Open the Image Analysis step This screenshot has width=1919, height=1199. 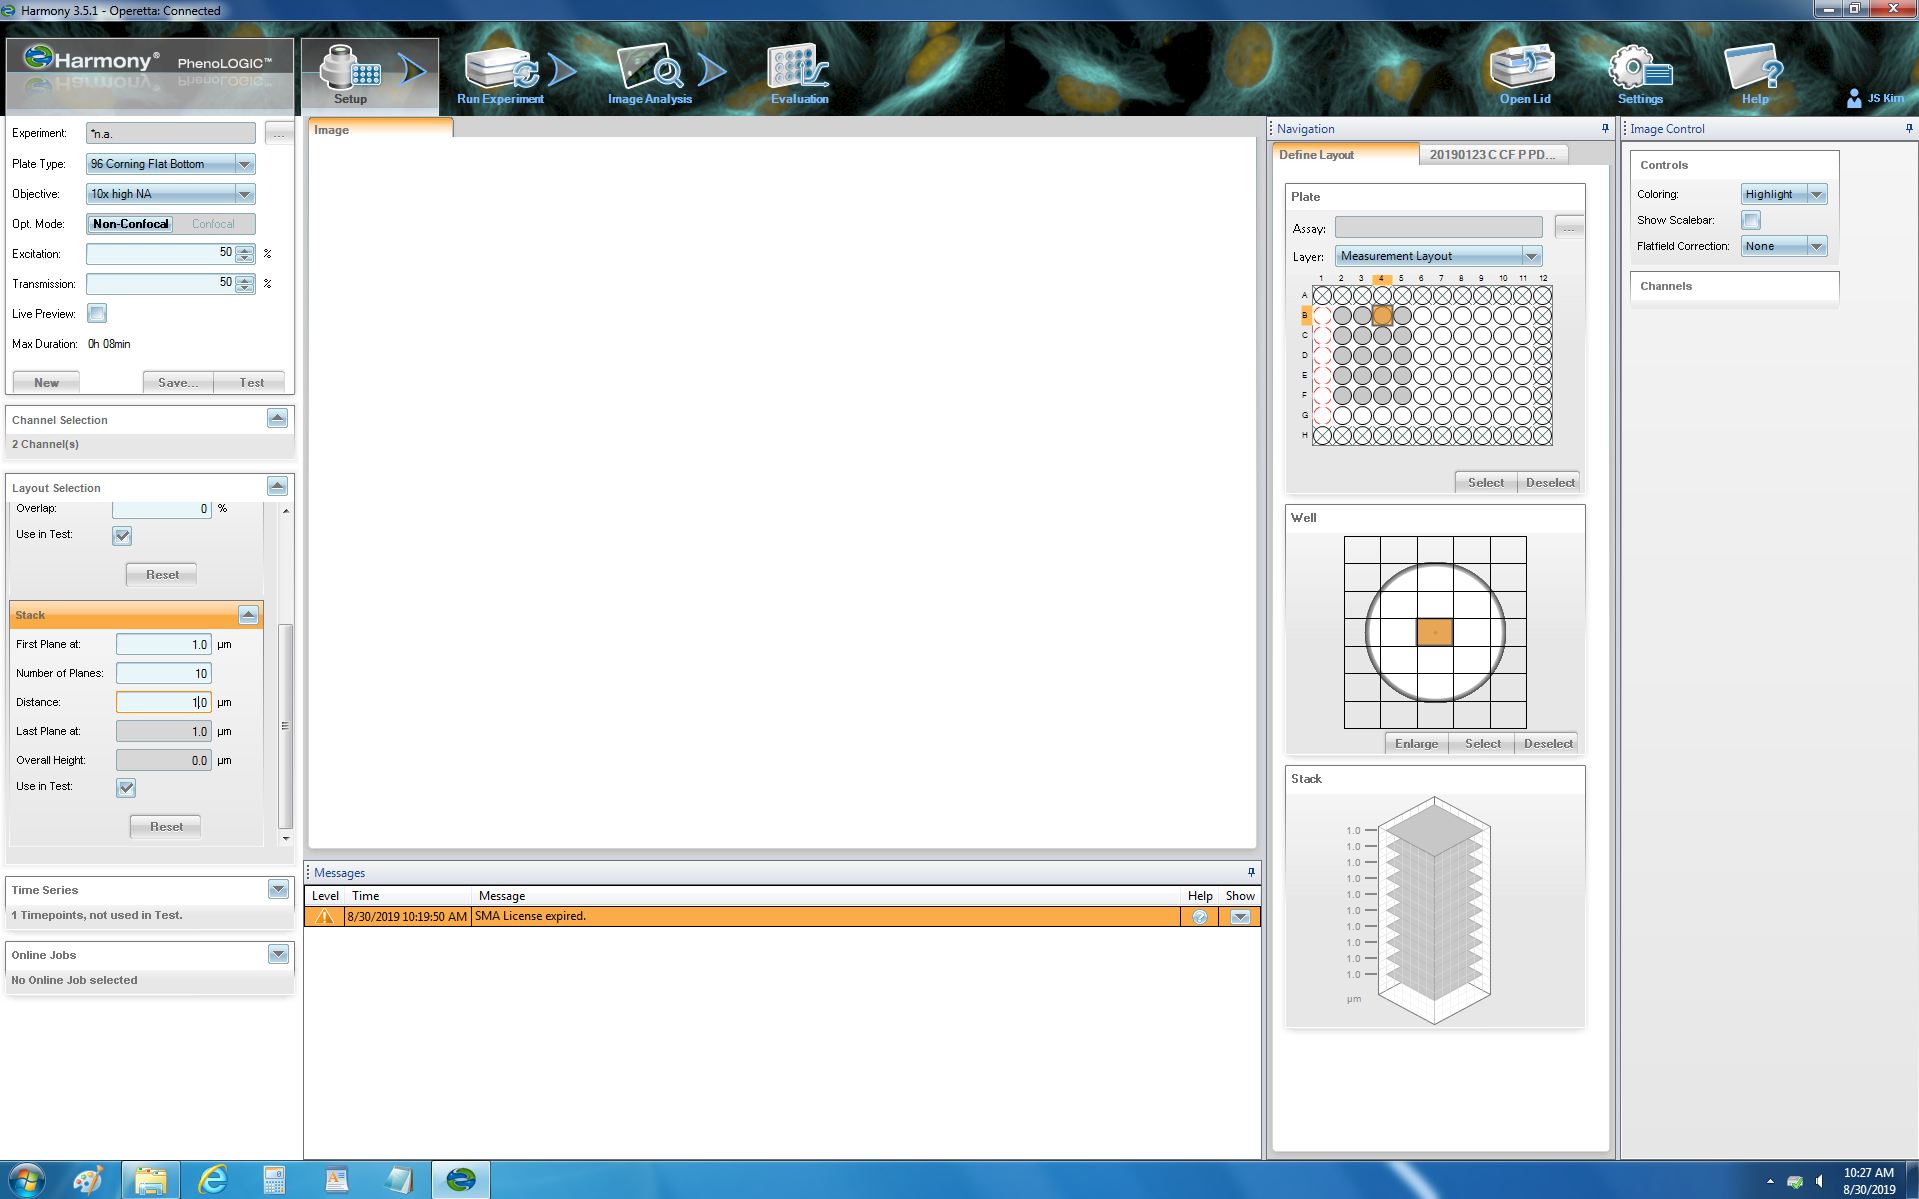point(650,75)
